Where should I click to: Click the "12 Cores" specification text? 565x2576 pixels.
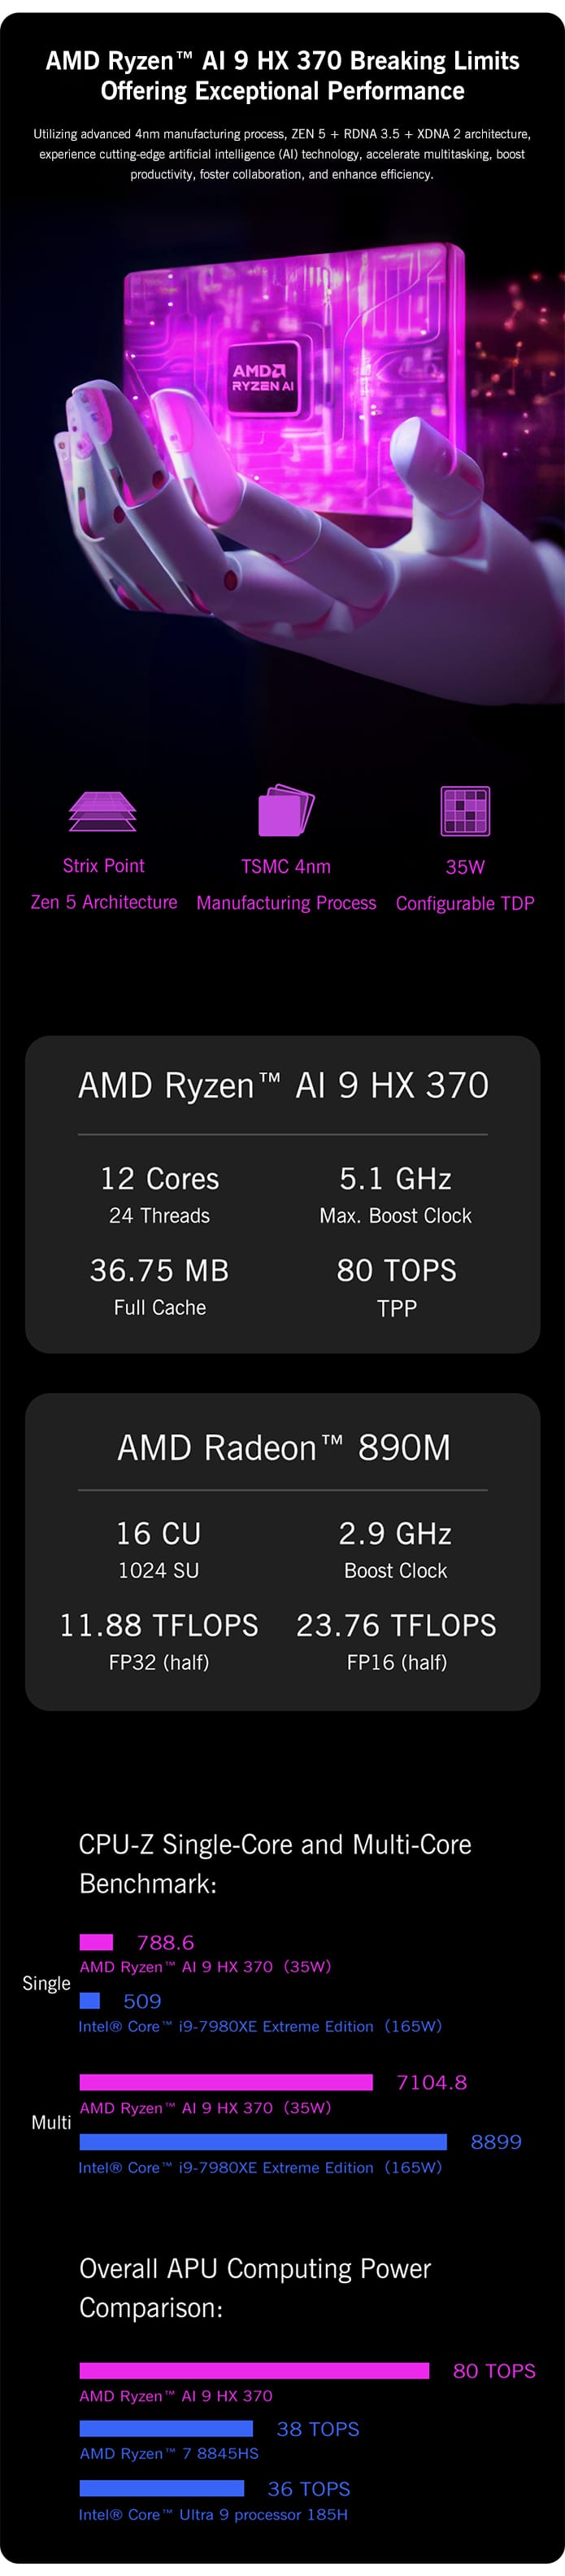point(159,1179)
